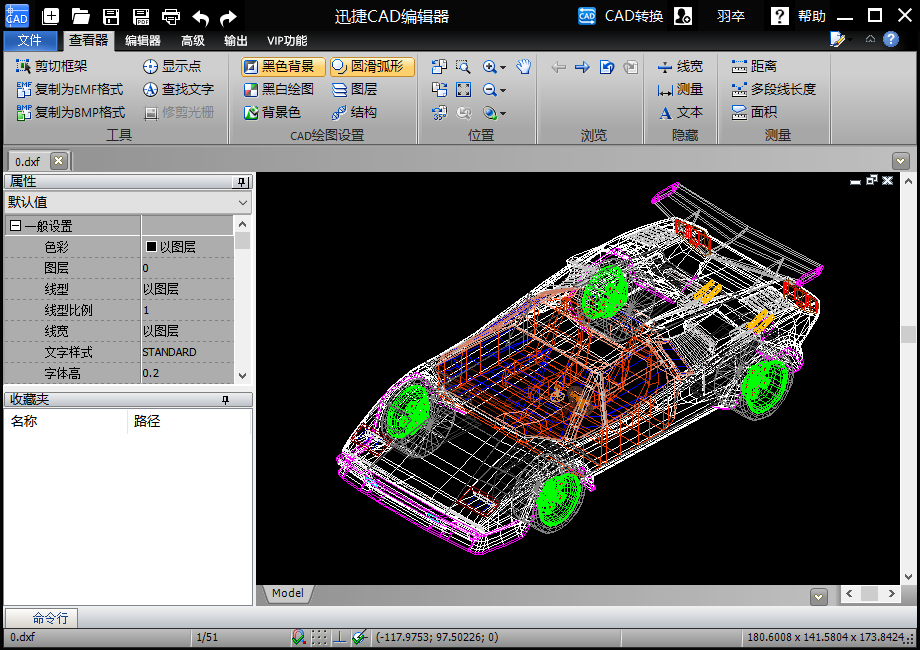The width and height of the screenshot is (920, 650).
Task: Toggle 文本 text visibility
Action: pyautogui.click(x=680, y=112)
